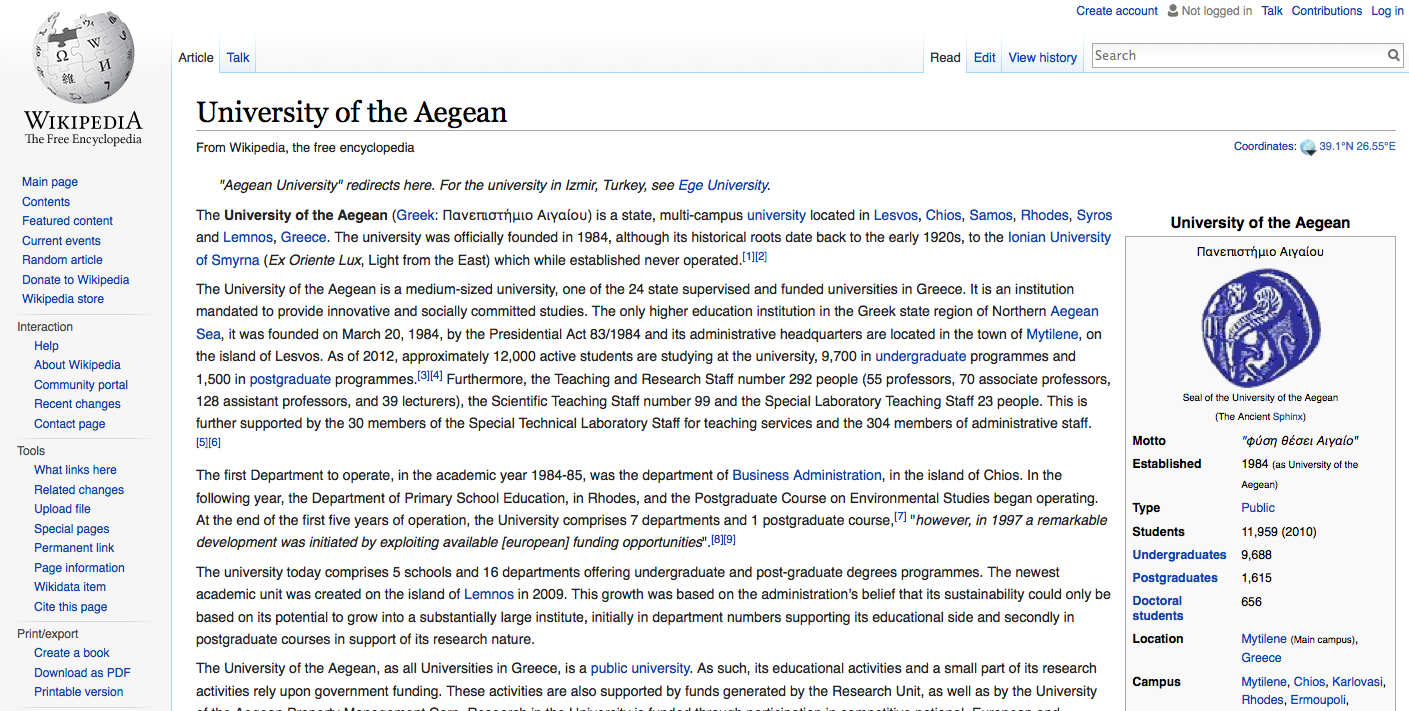Open About Wikipedia link

tap(77, 365)
